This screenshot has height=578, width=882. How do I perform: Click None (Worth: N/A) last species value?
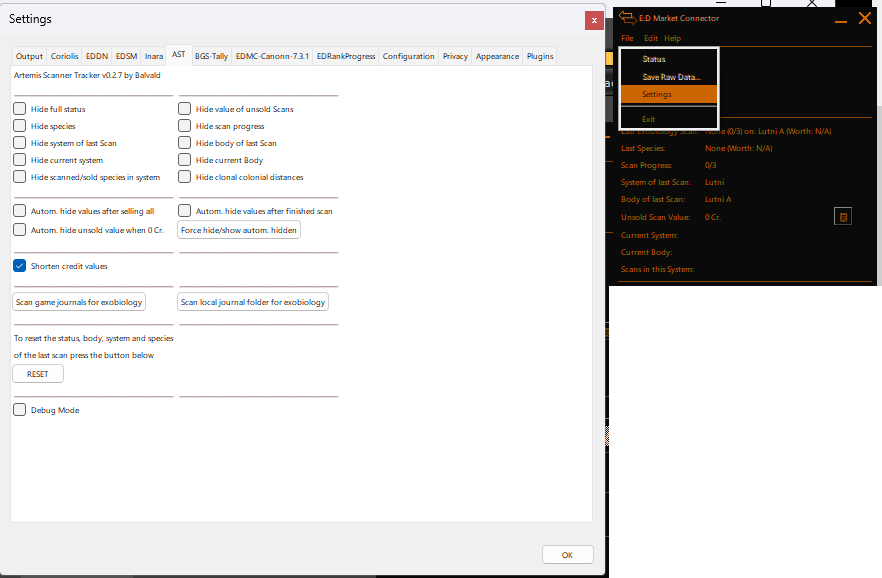[739, 148]
